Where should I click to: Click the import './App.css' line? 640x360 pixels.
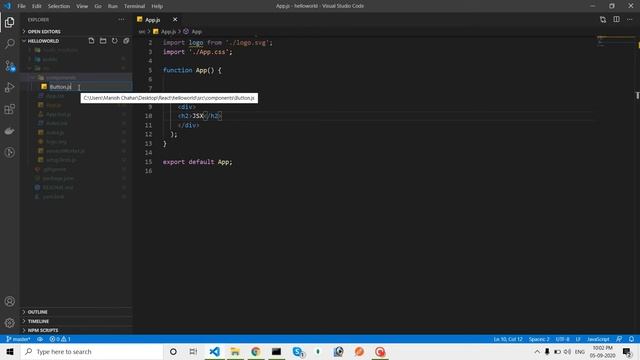(198, 52)
